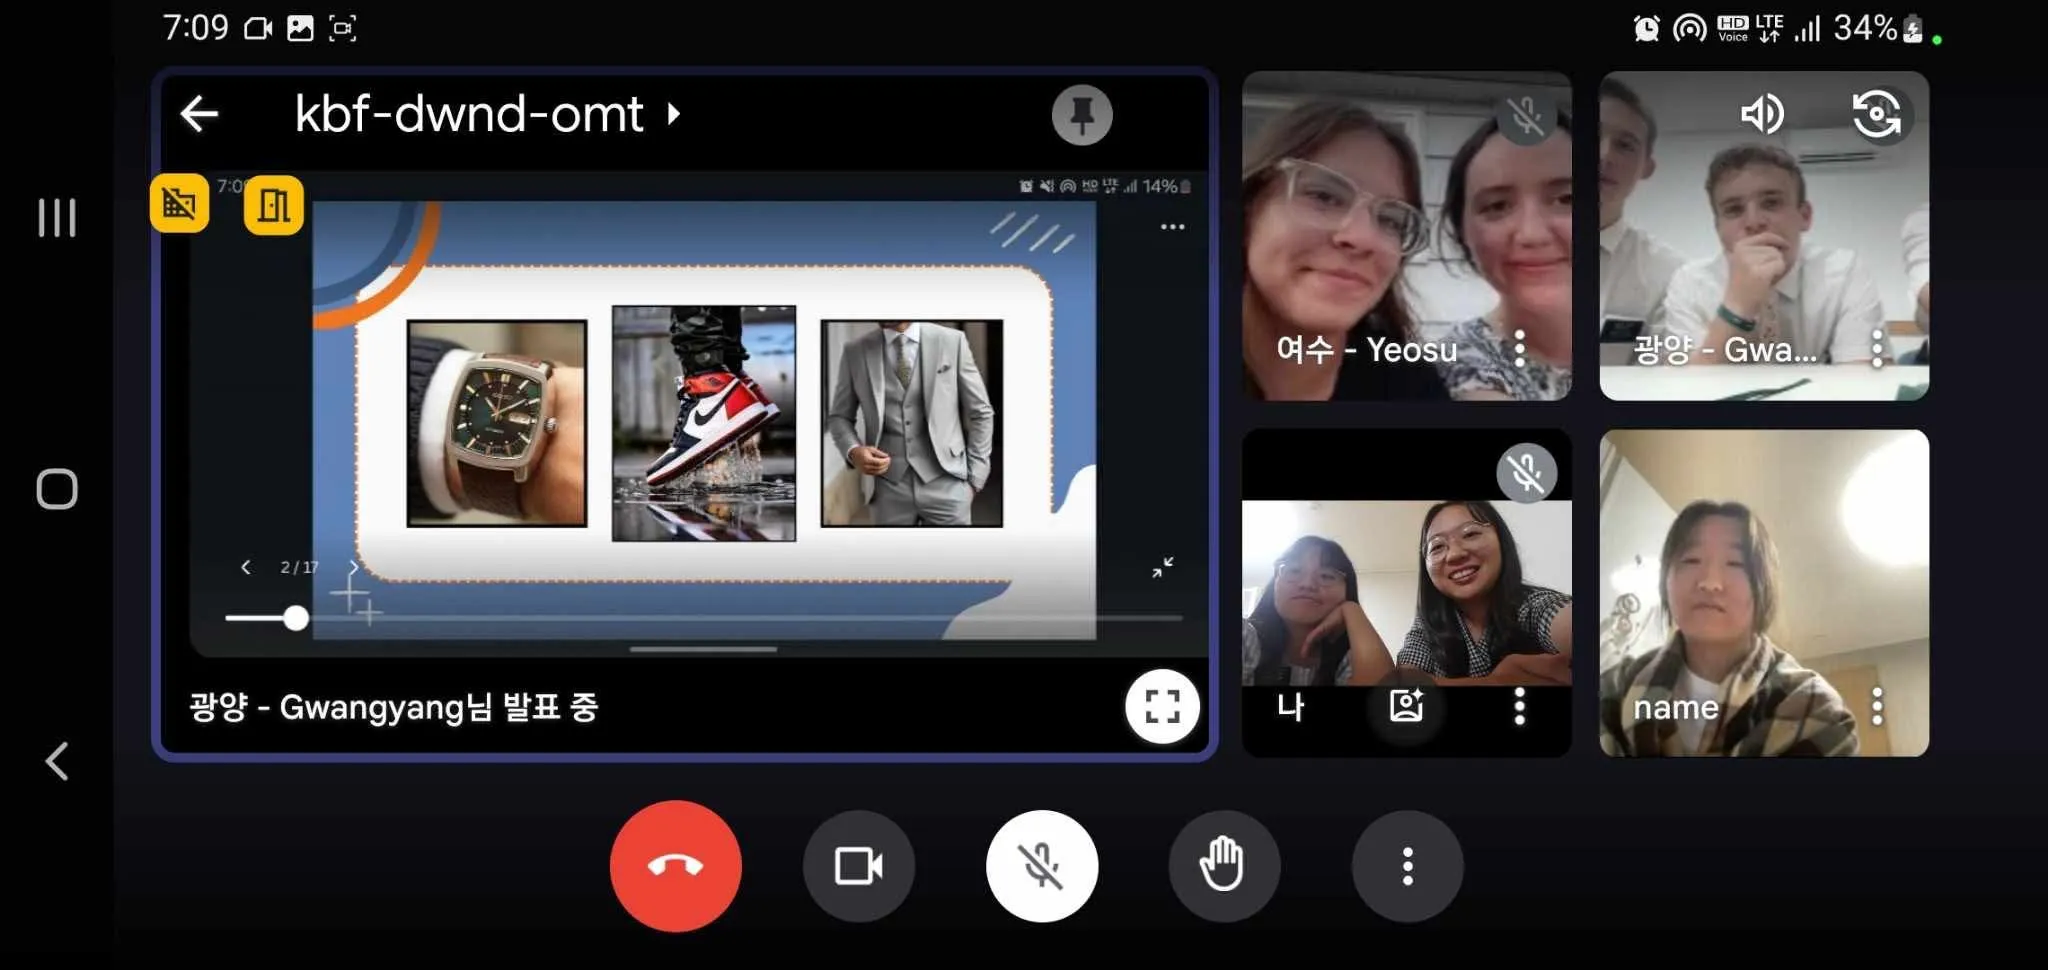Go back using the top-left arrow

(199, 114)
